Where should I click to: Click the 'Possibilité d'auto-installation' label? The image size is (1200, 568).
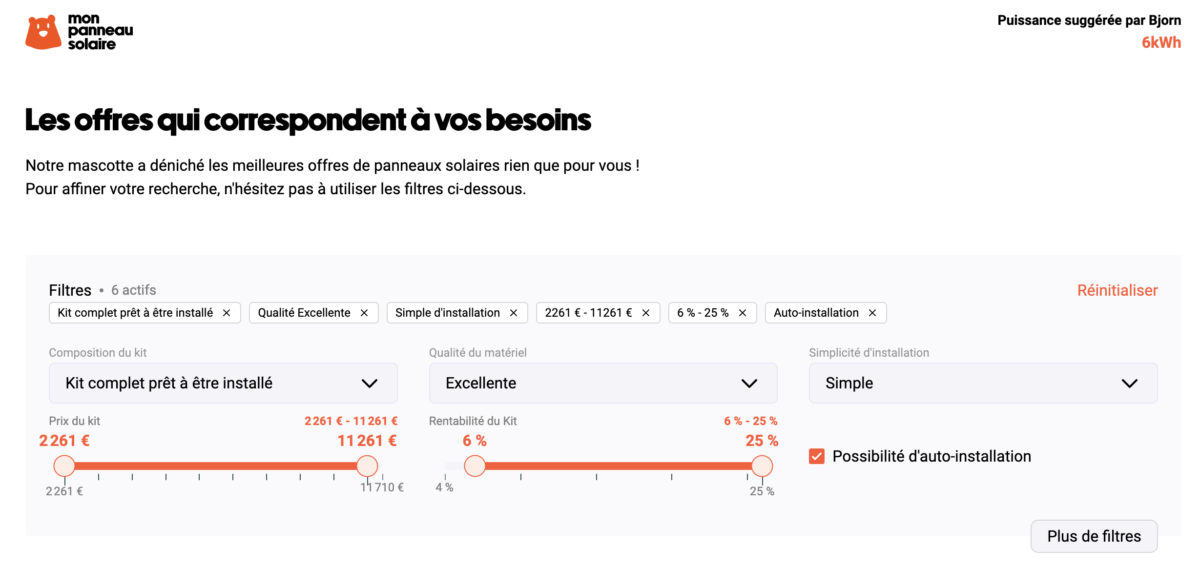click(931, 456)
